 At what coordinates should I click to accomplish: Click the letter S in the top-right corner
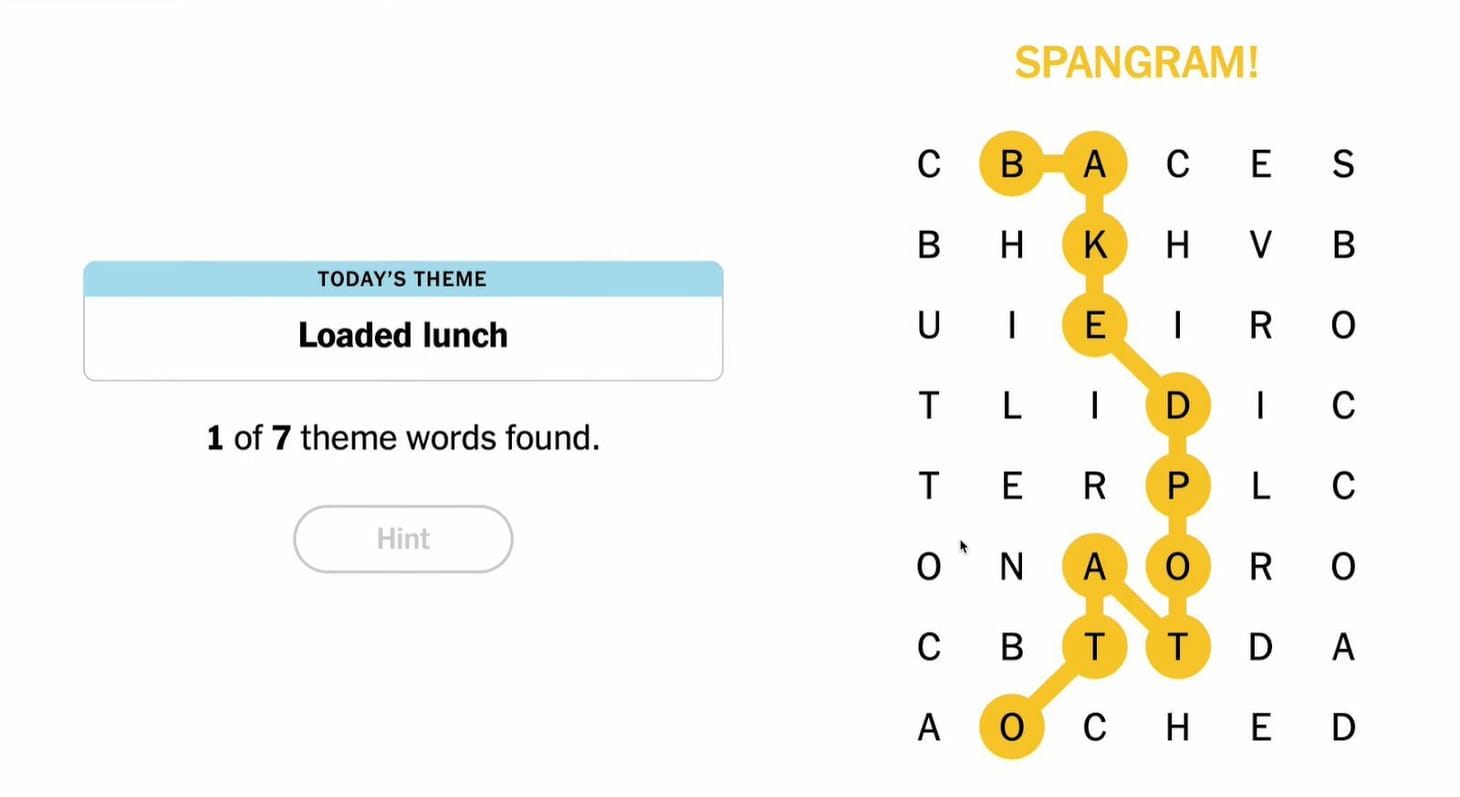1343,163
